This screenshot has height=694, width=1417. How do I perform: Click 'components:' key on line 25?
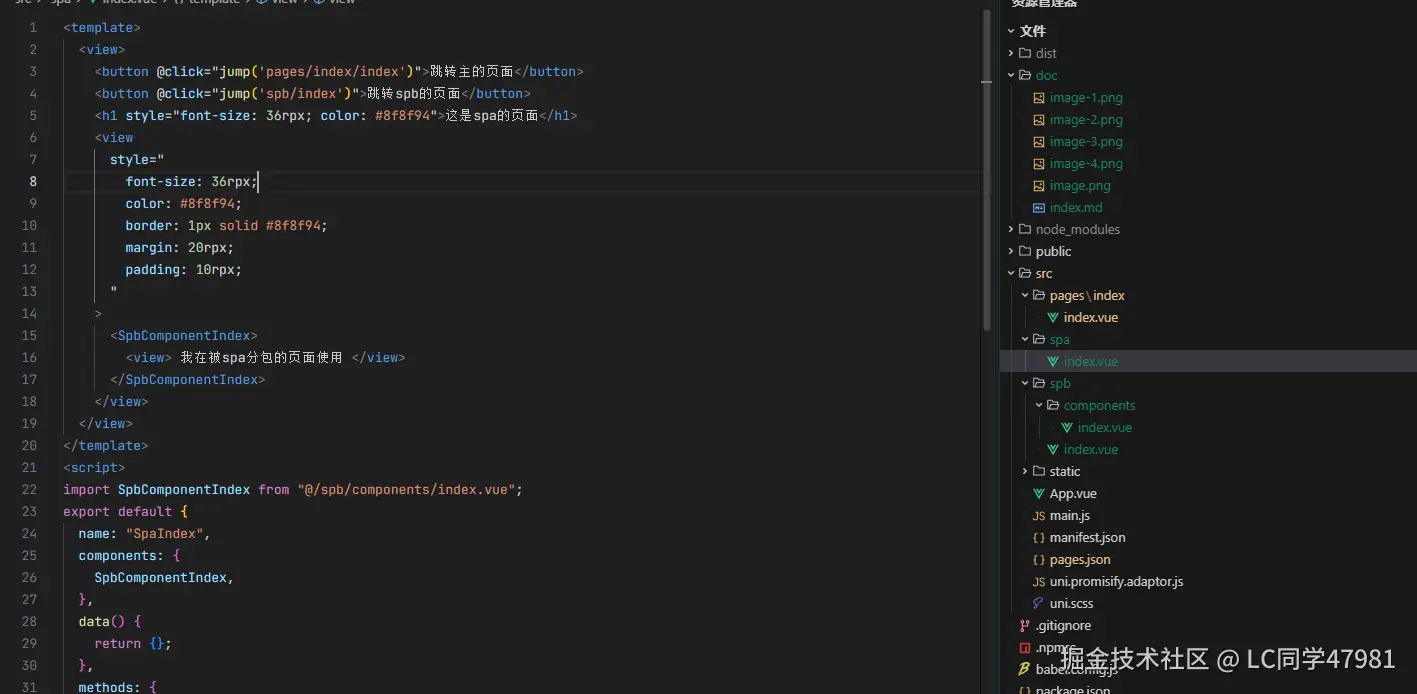(121, 555)
